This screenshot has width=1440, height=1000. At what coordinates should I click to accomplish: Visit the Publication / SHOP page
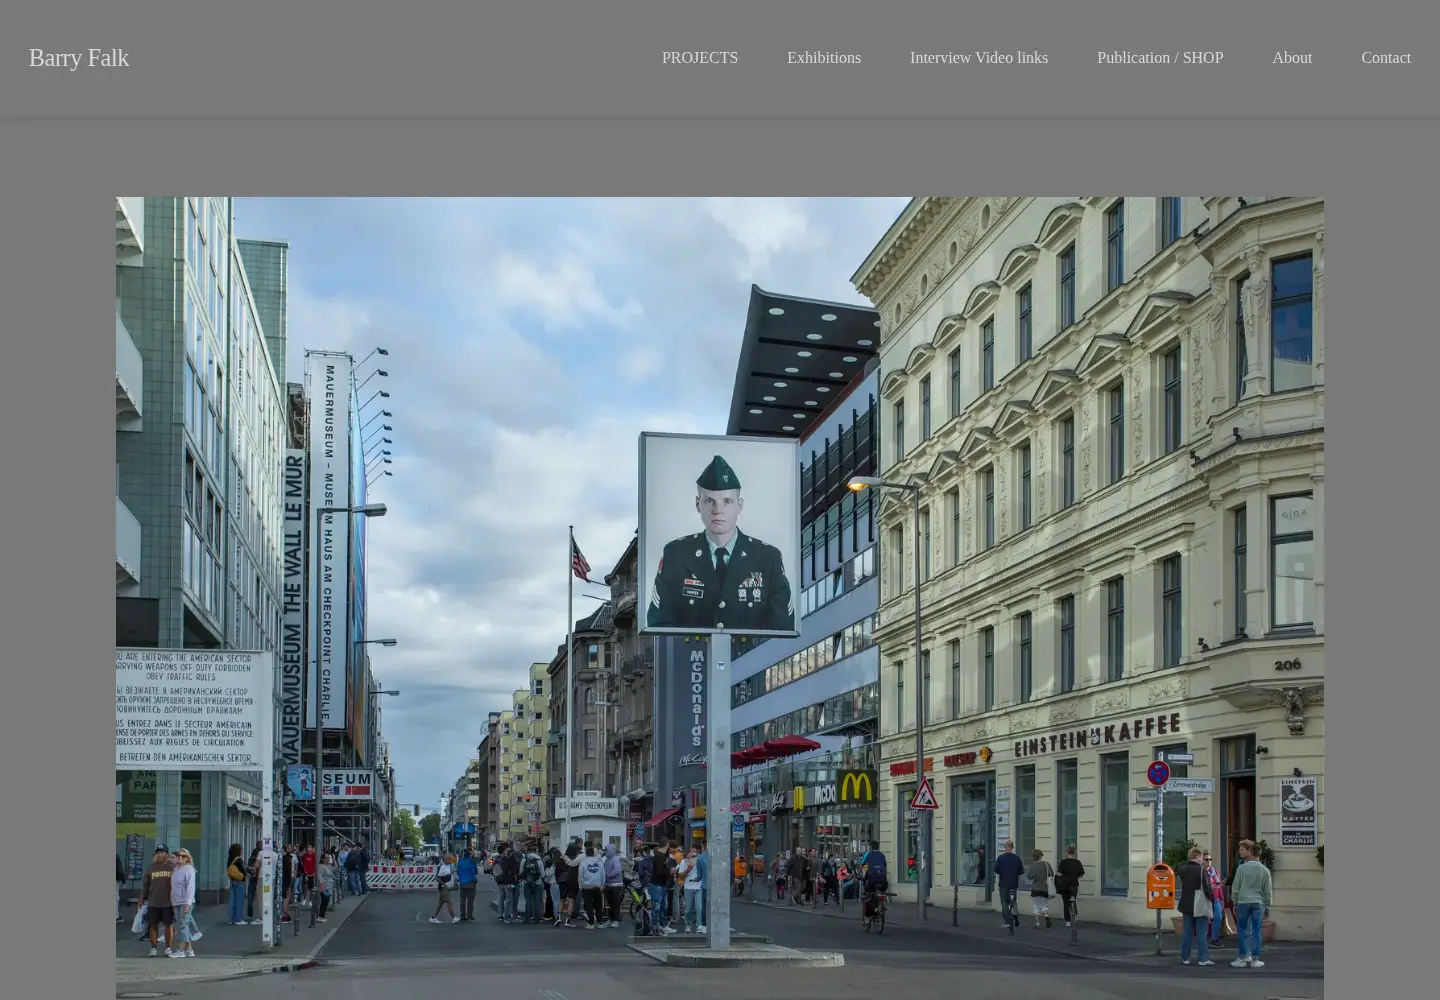pos(1160,58)
